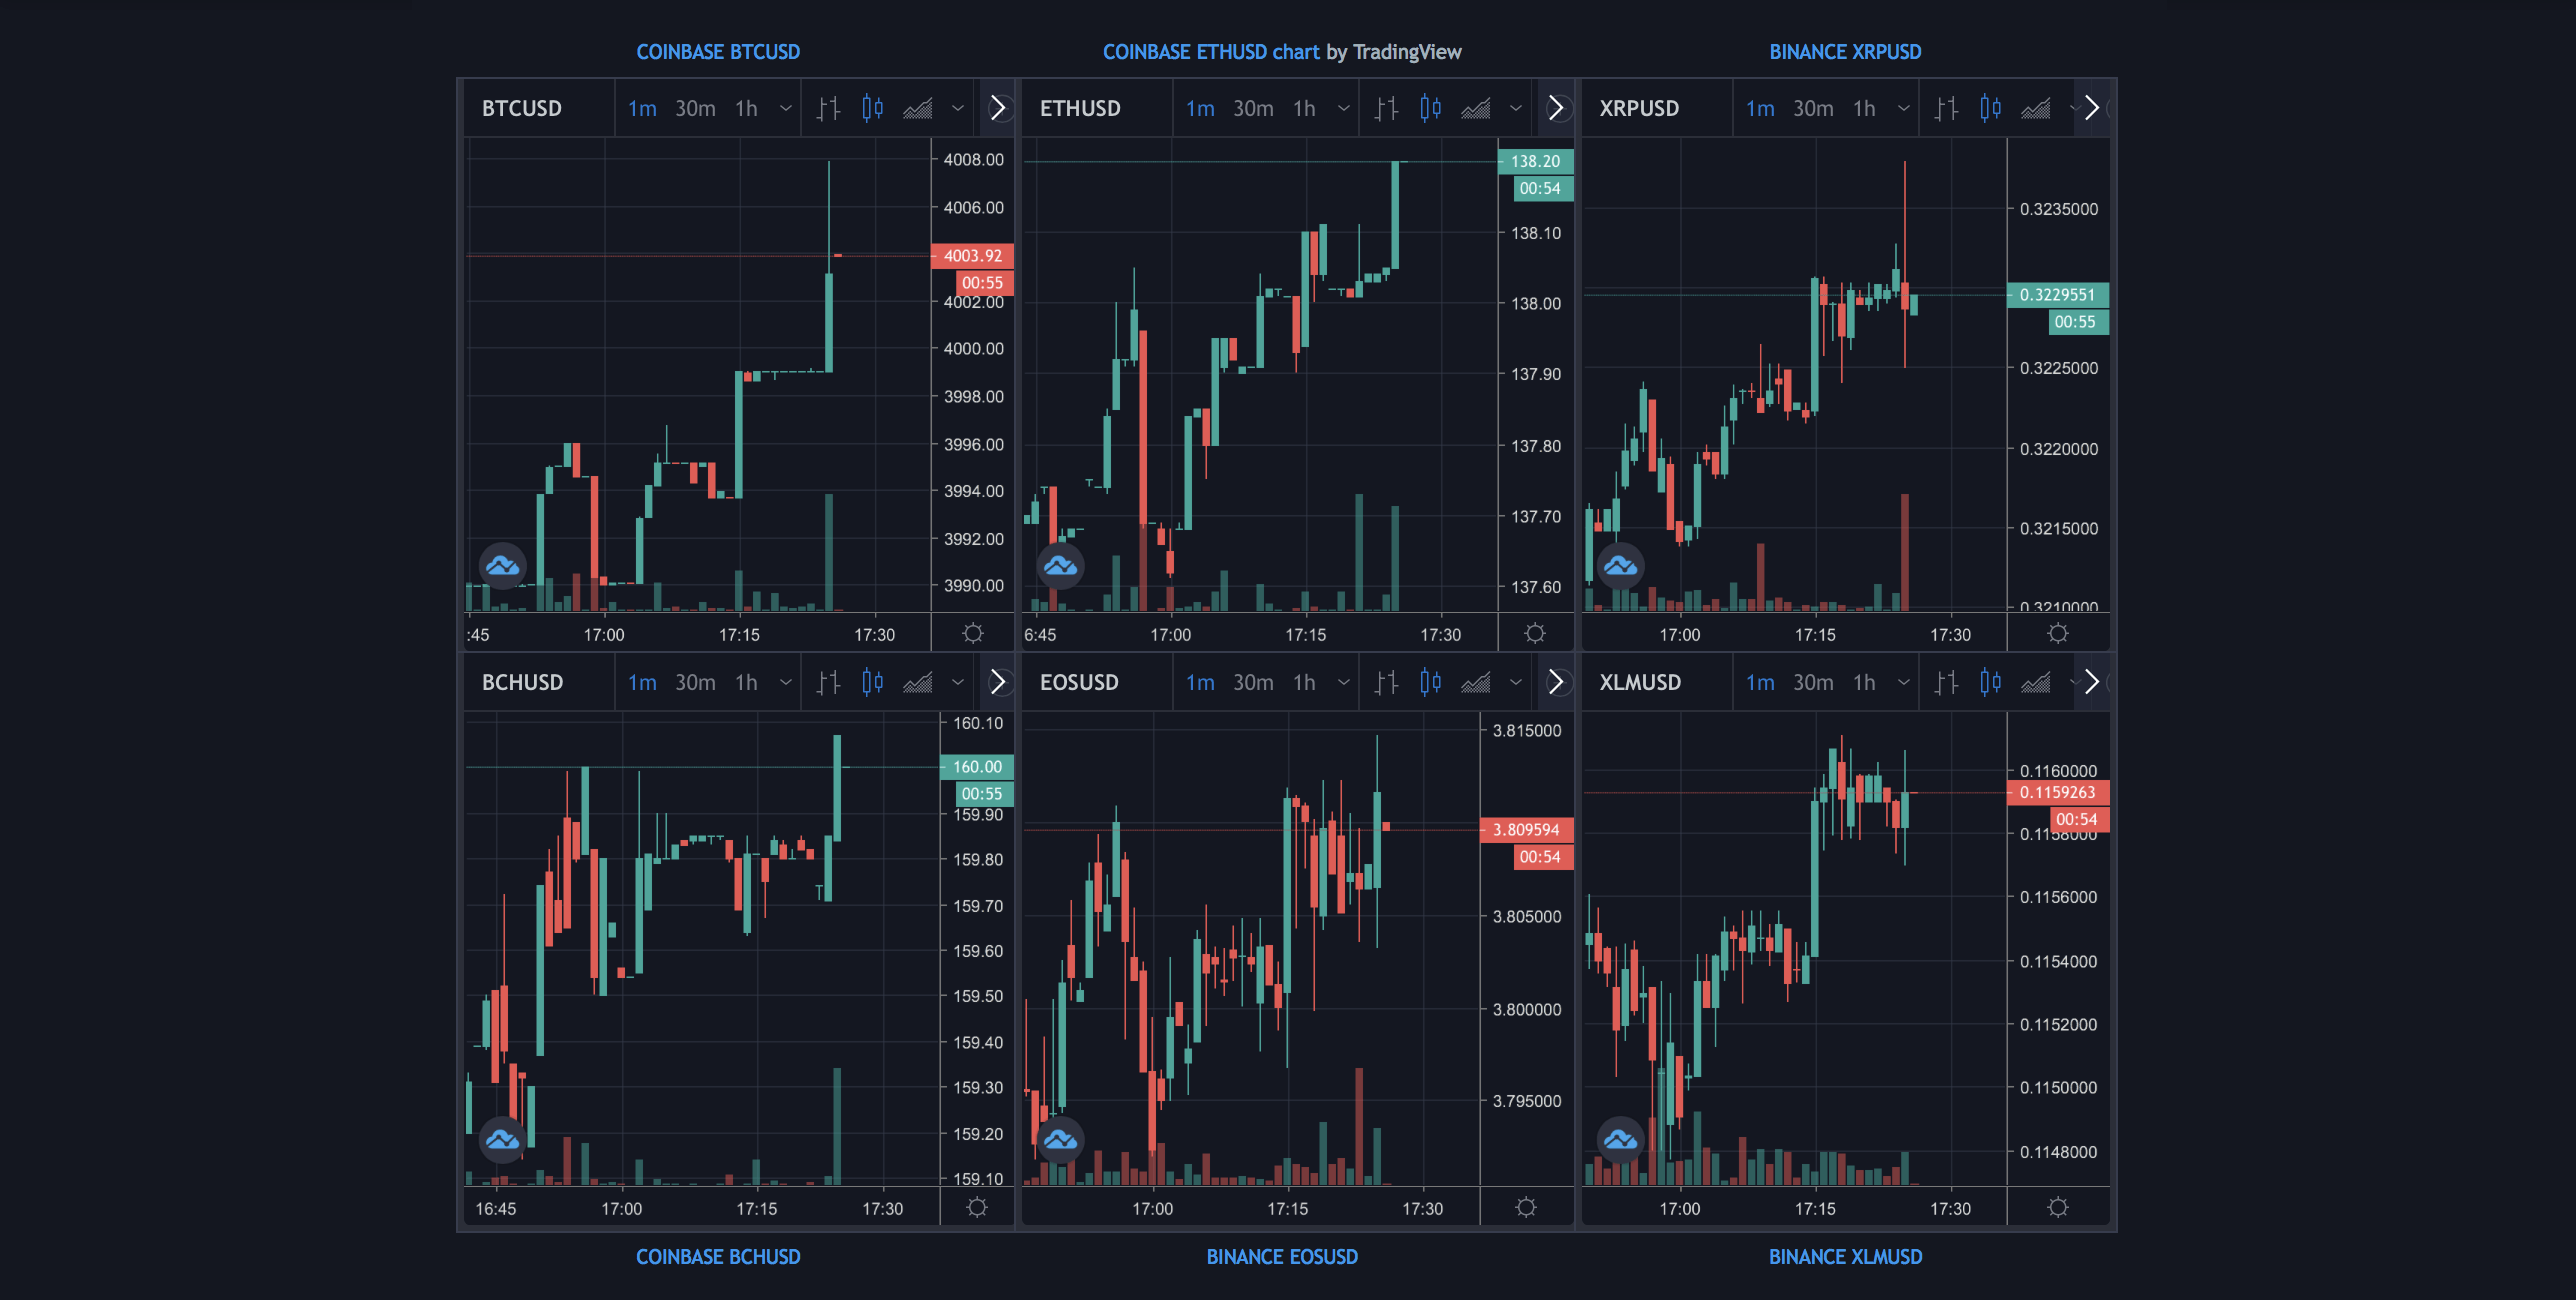Image resolution: width=2576 pixels, height=1300 pixels.
Task: Select candles chart style in BCHUSD widget
Action: tap(872, 682)
